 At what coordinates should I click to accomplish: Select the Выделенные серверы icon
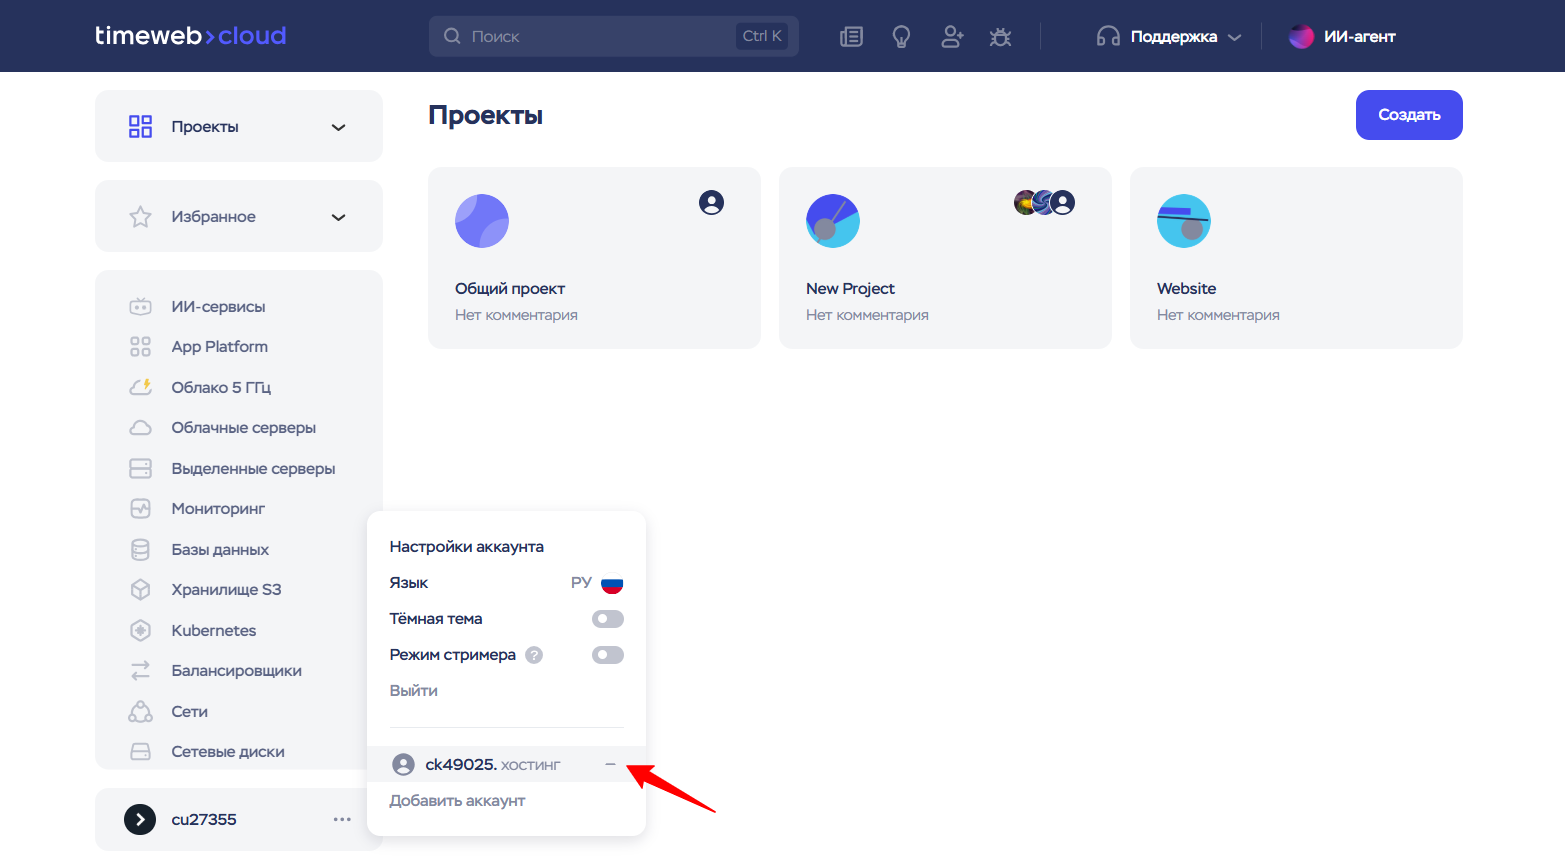pyautogui.click(x=141, y=468)
